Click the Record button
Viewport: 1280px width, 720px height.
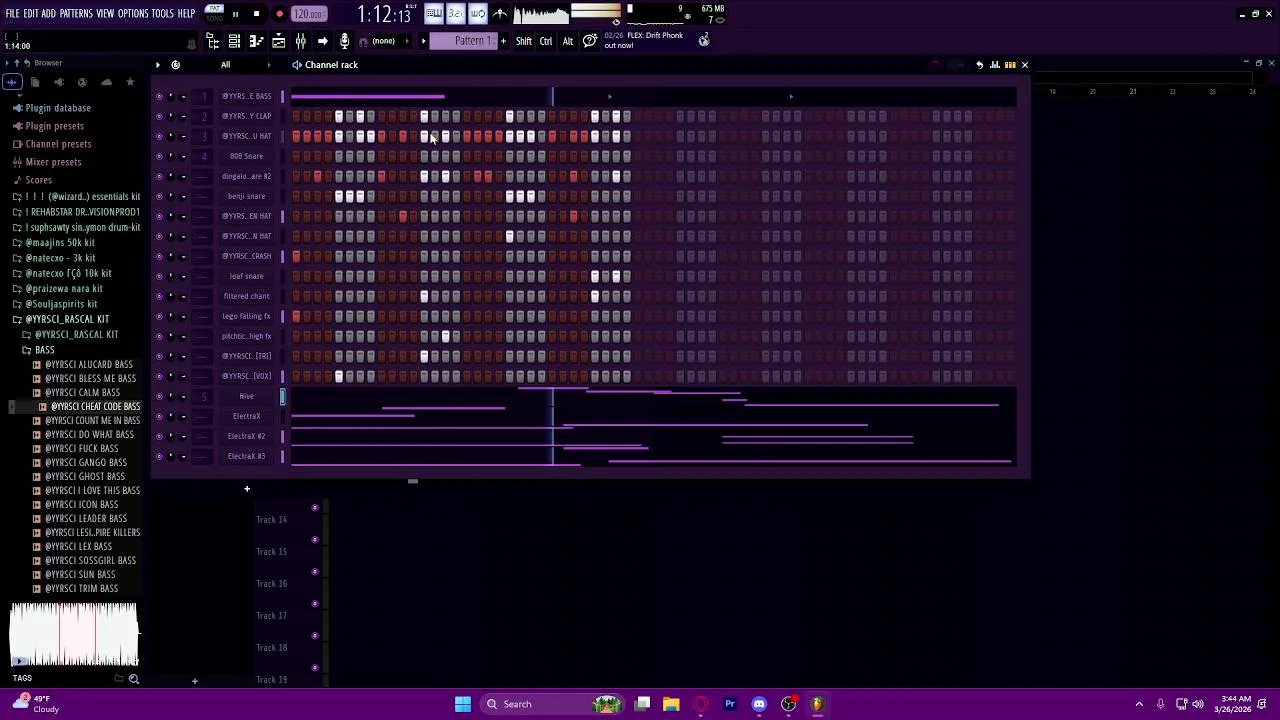tap(279, 14)
